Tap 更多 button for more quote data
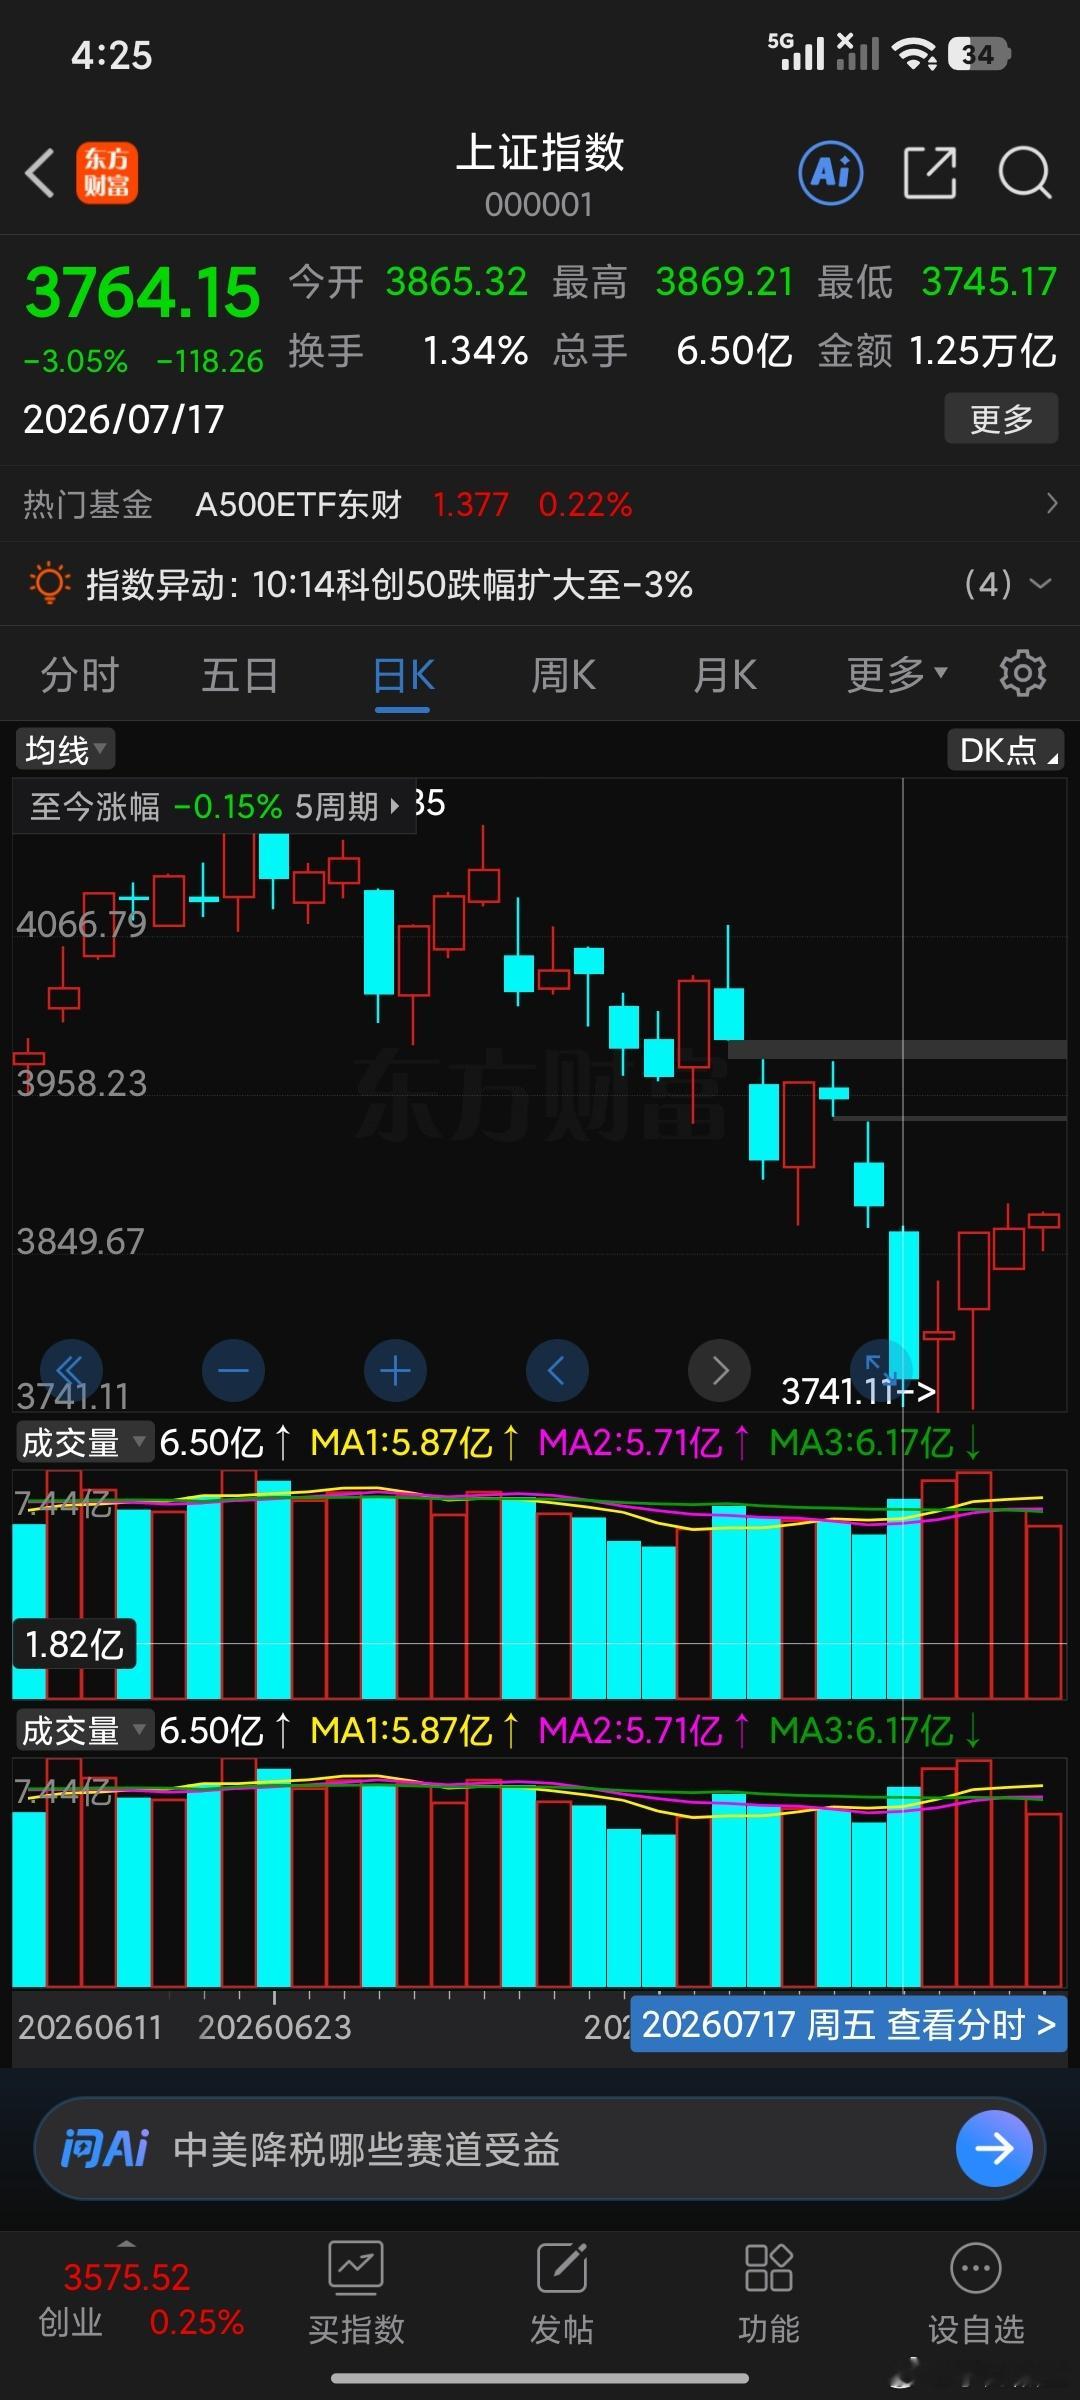The width and height of the screenshot is (1080, 2400). tap(1001, 419)
